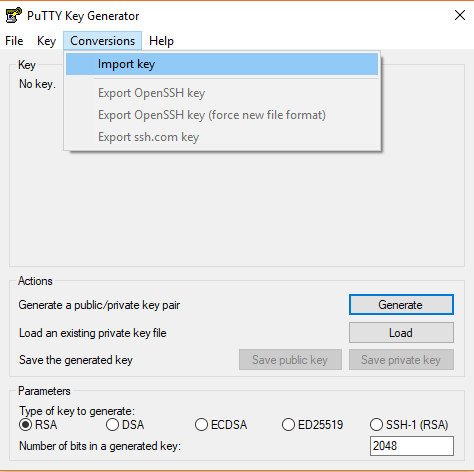Select the ECDSA key type radio button
Screen dimensions: 474x472
point(201,425)
